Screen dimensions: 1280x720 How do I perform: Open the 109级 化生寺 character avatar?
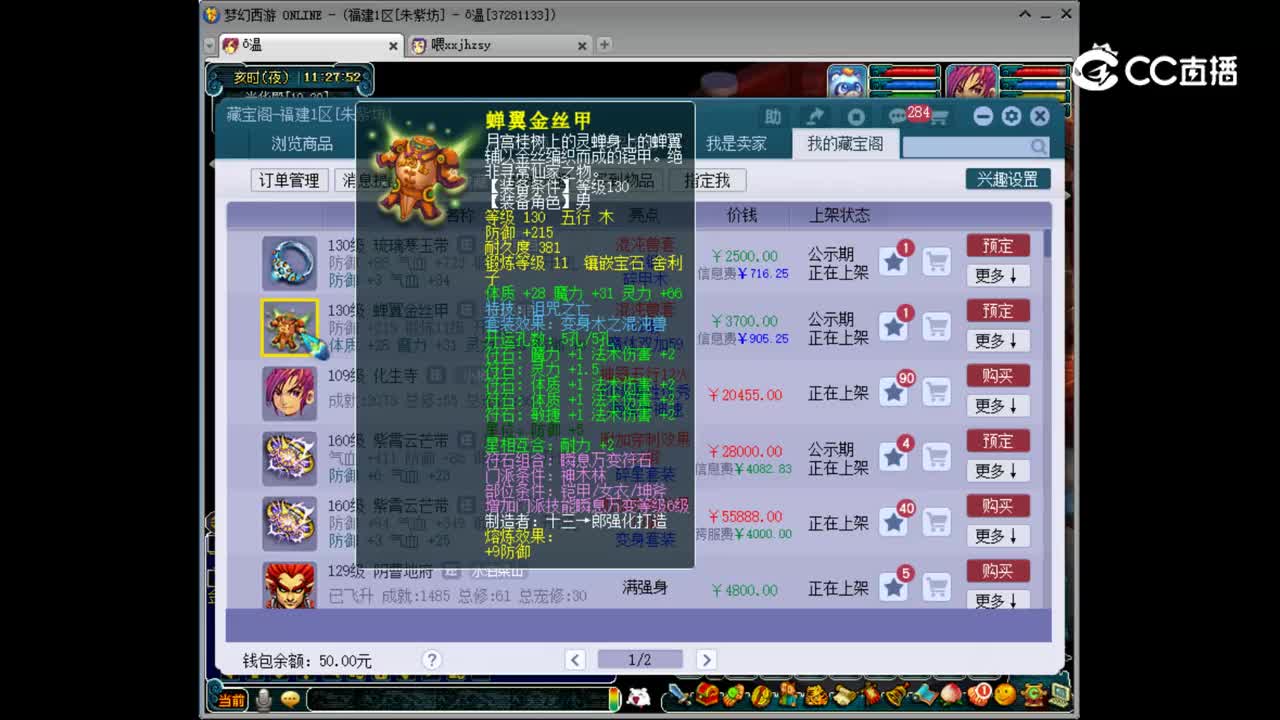pyautogui.click(x=290, y=393)
